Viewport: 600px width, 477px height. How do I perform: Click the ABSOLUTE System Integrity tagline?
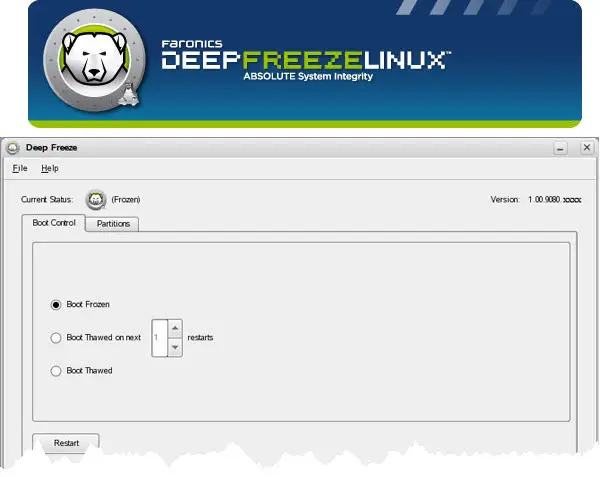pos(308,77)
